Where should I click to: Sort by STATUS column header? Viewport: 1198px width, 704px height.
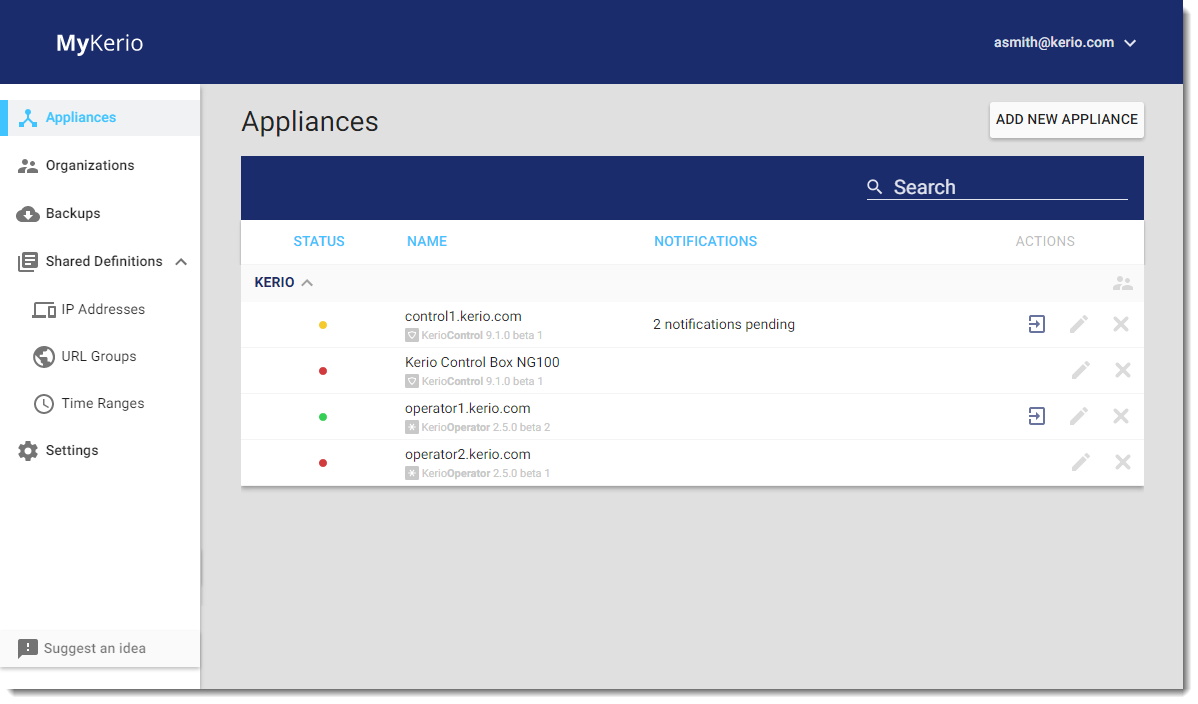pos(319,242)
